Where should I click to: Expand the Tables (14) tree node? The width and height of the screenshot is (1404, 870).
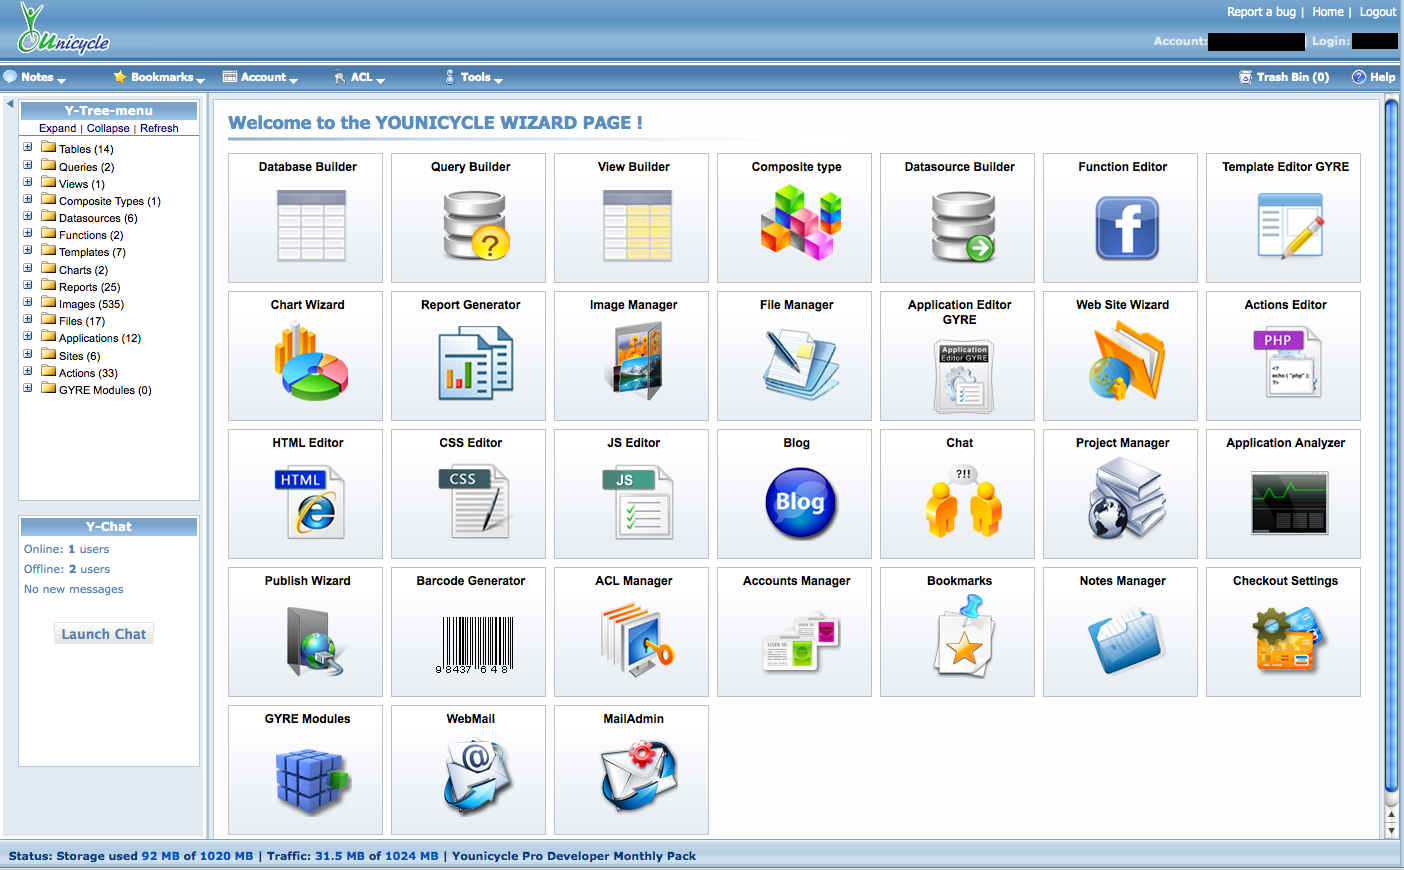(x=28, y=148)
